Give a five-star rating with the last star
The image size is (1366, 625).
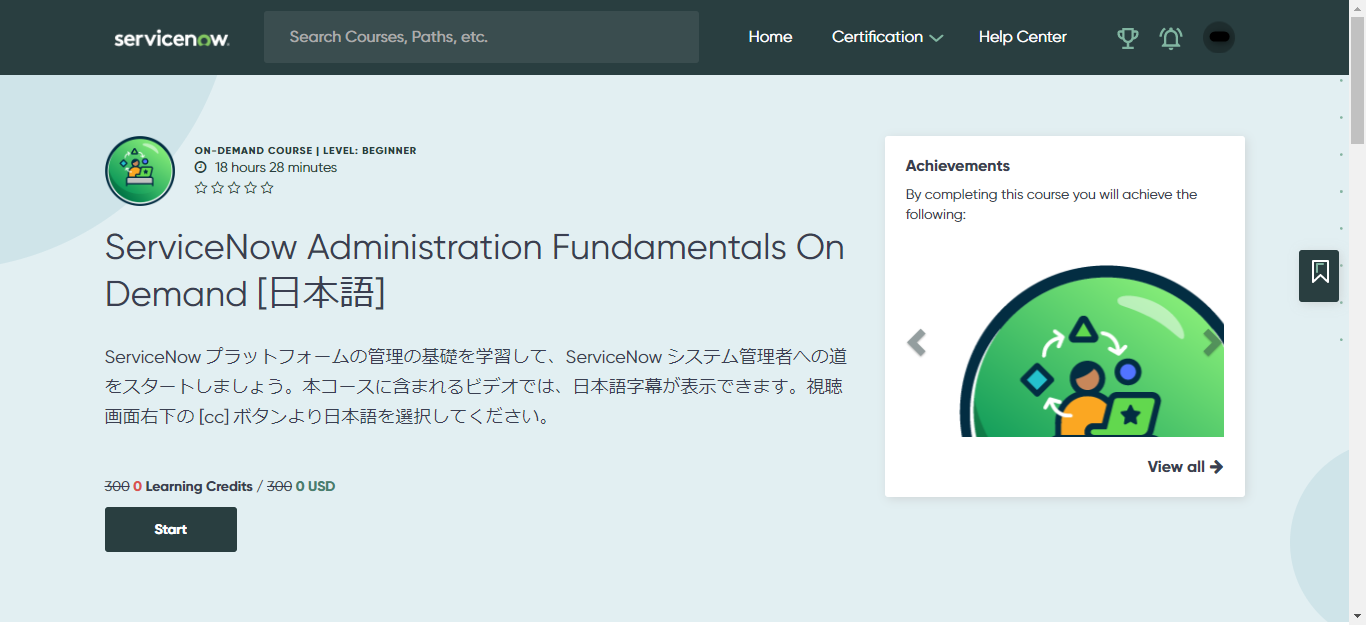(x=267, y=187)
